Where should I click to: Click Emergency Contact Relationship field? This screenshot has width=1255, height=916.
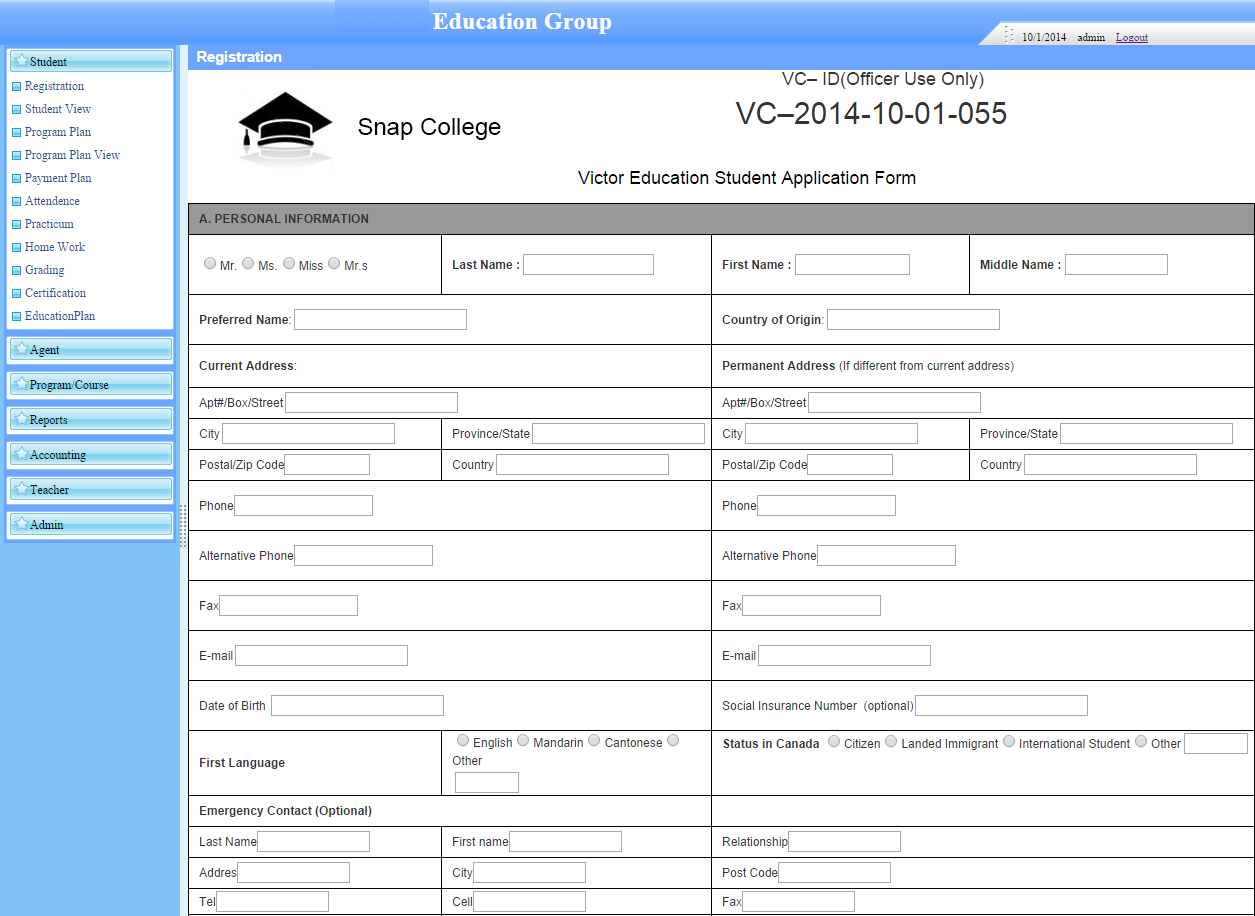pyautogui.click(x=844, y=842)
